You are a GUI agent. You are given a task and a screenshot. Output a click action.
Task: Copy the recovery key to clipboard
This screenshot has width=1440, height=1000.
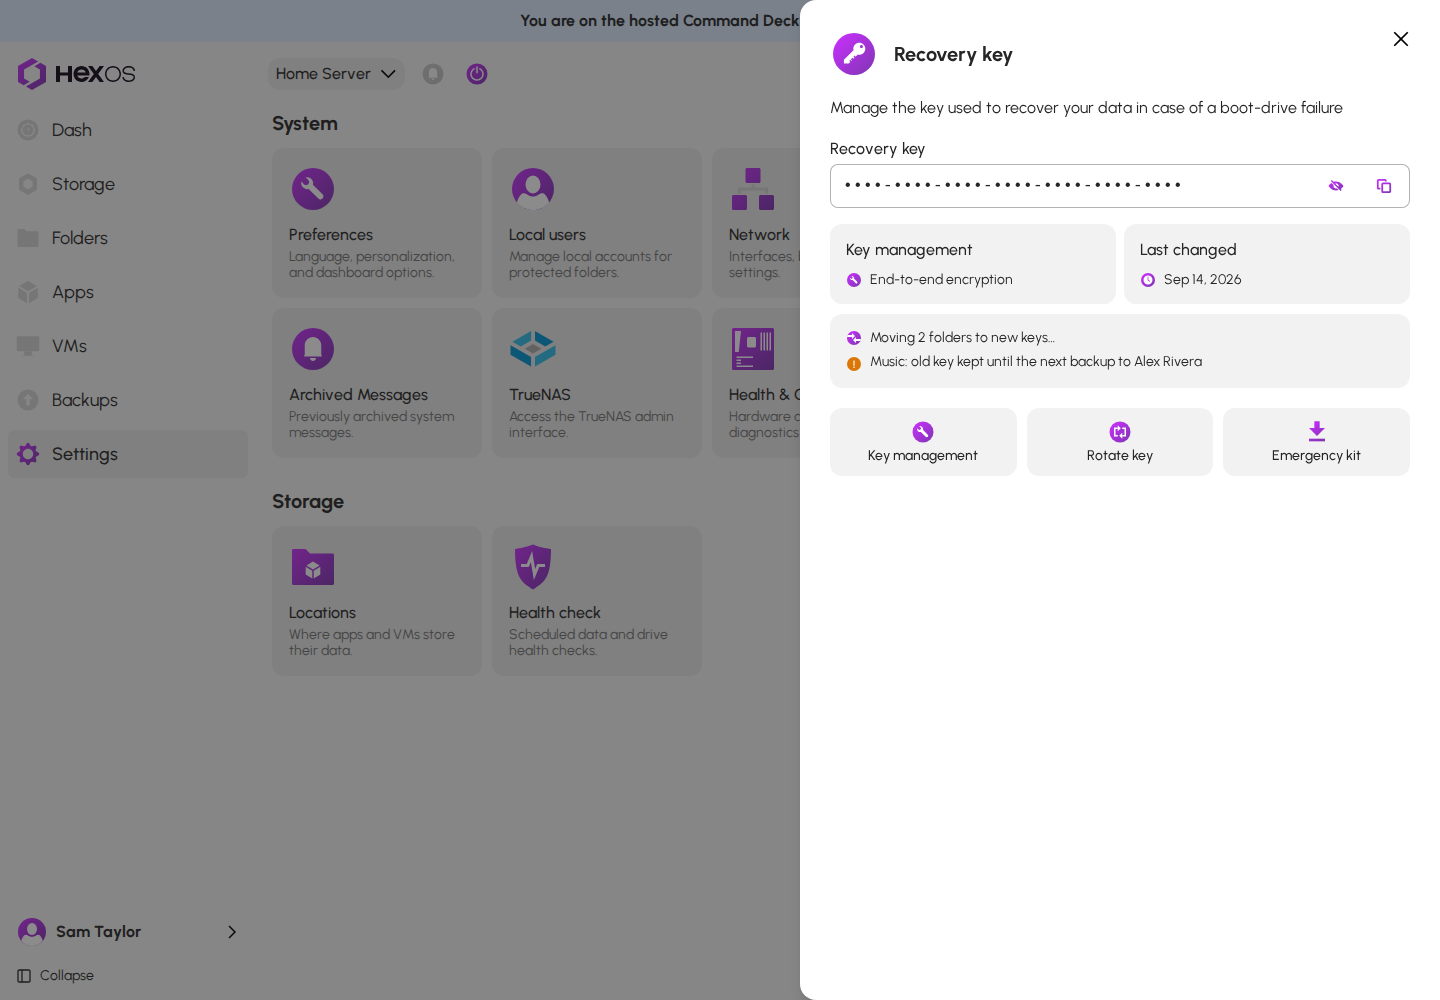(1384, 186)
